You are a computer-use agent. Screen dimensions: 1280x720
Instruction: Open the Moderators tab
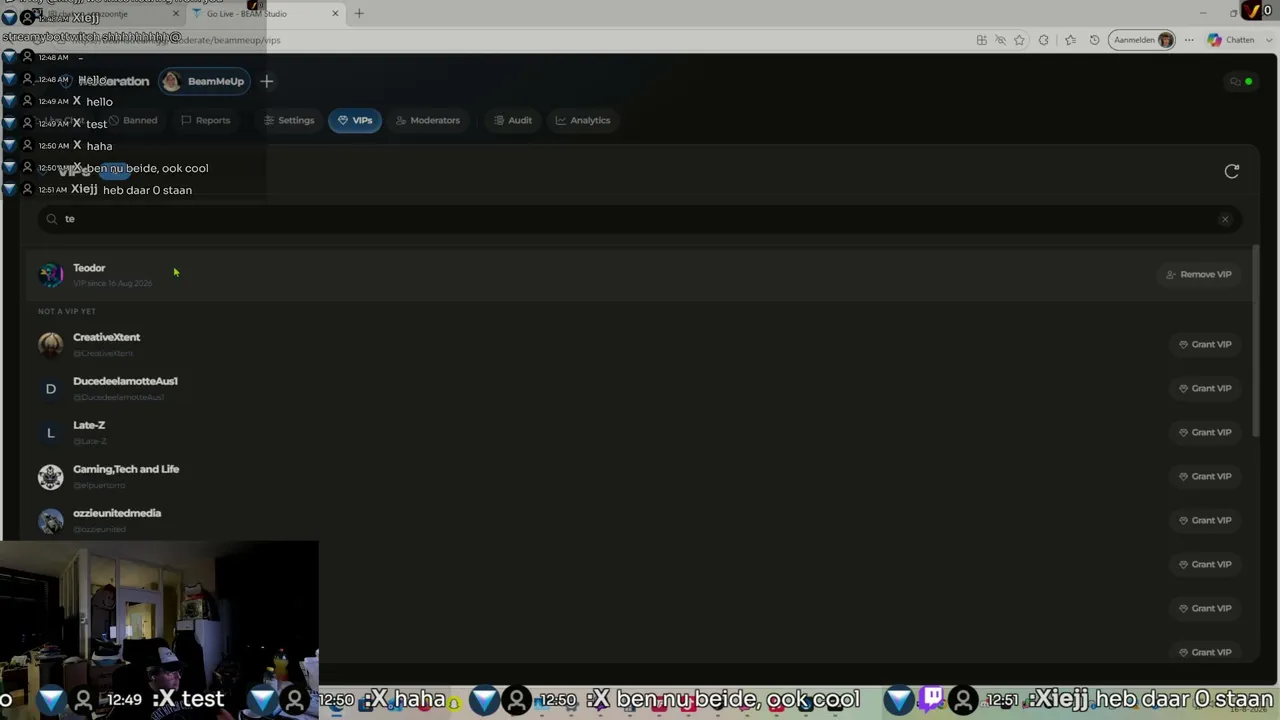[427, 120]
